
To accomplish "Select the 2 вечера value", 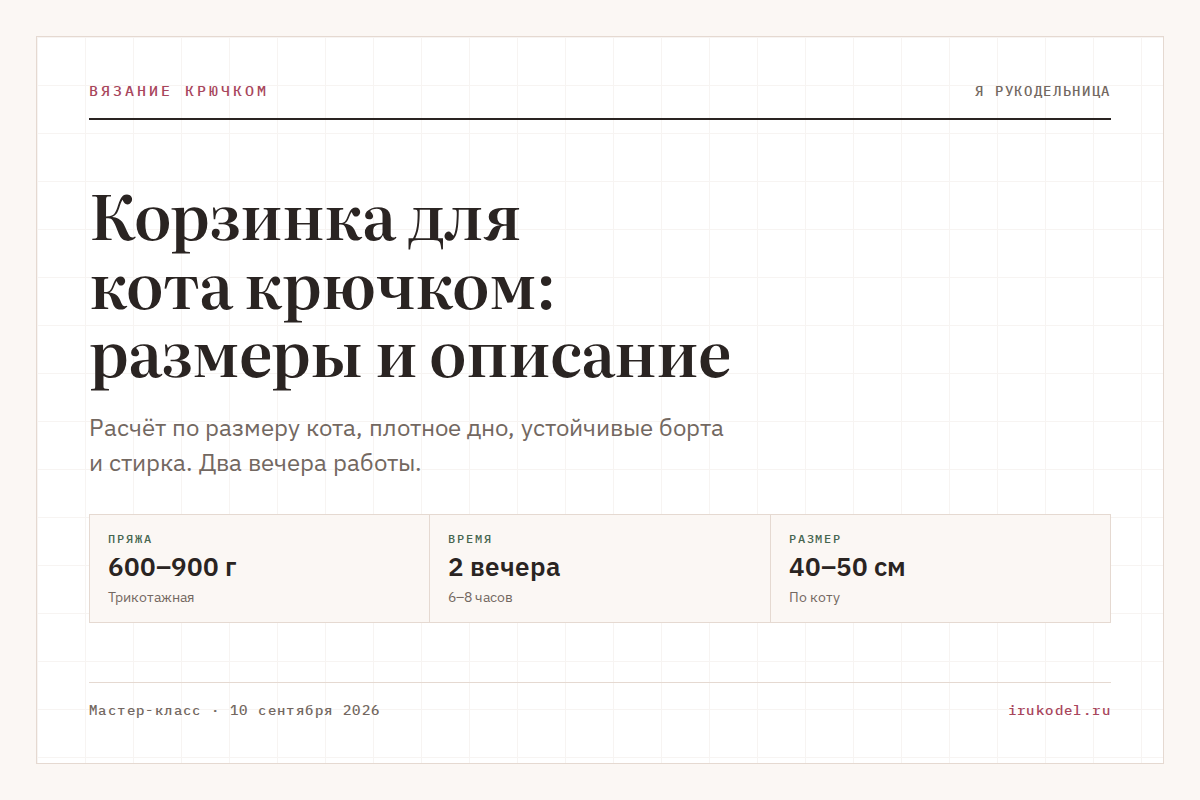I will coord(504,567).
